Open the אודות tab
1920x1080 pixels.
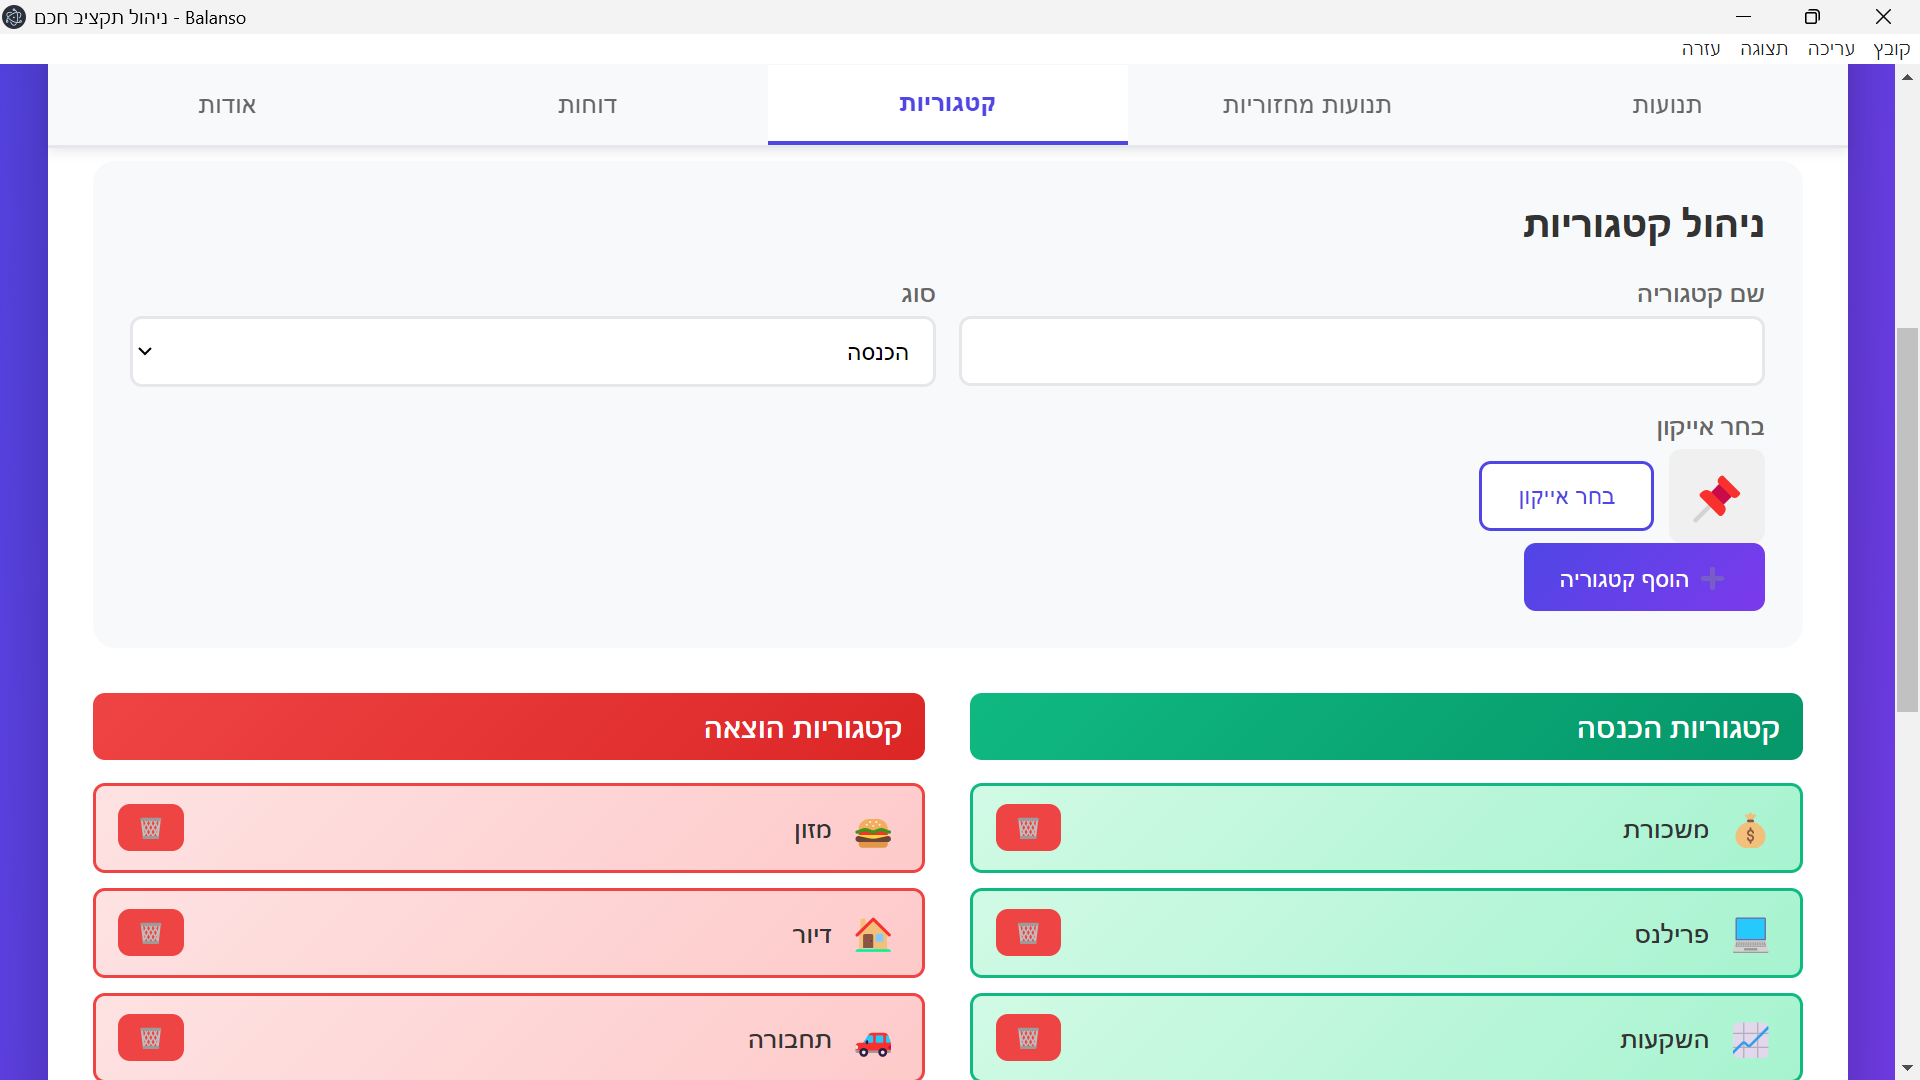[227, 105]
